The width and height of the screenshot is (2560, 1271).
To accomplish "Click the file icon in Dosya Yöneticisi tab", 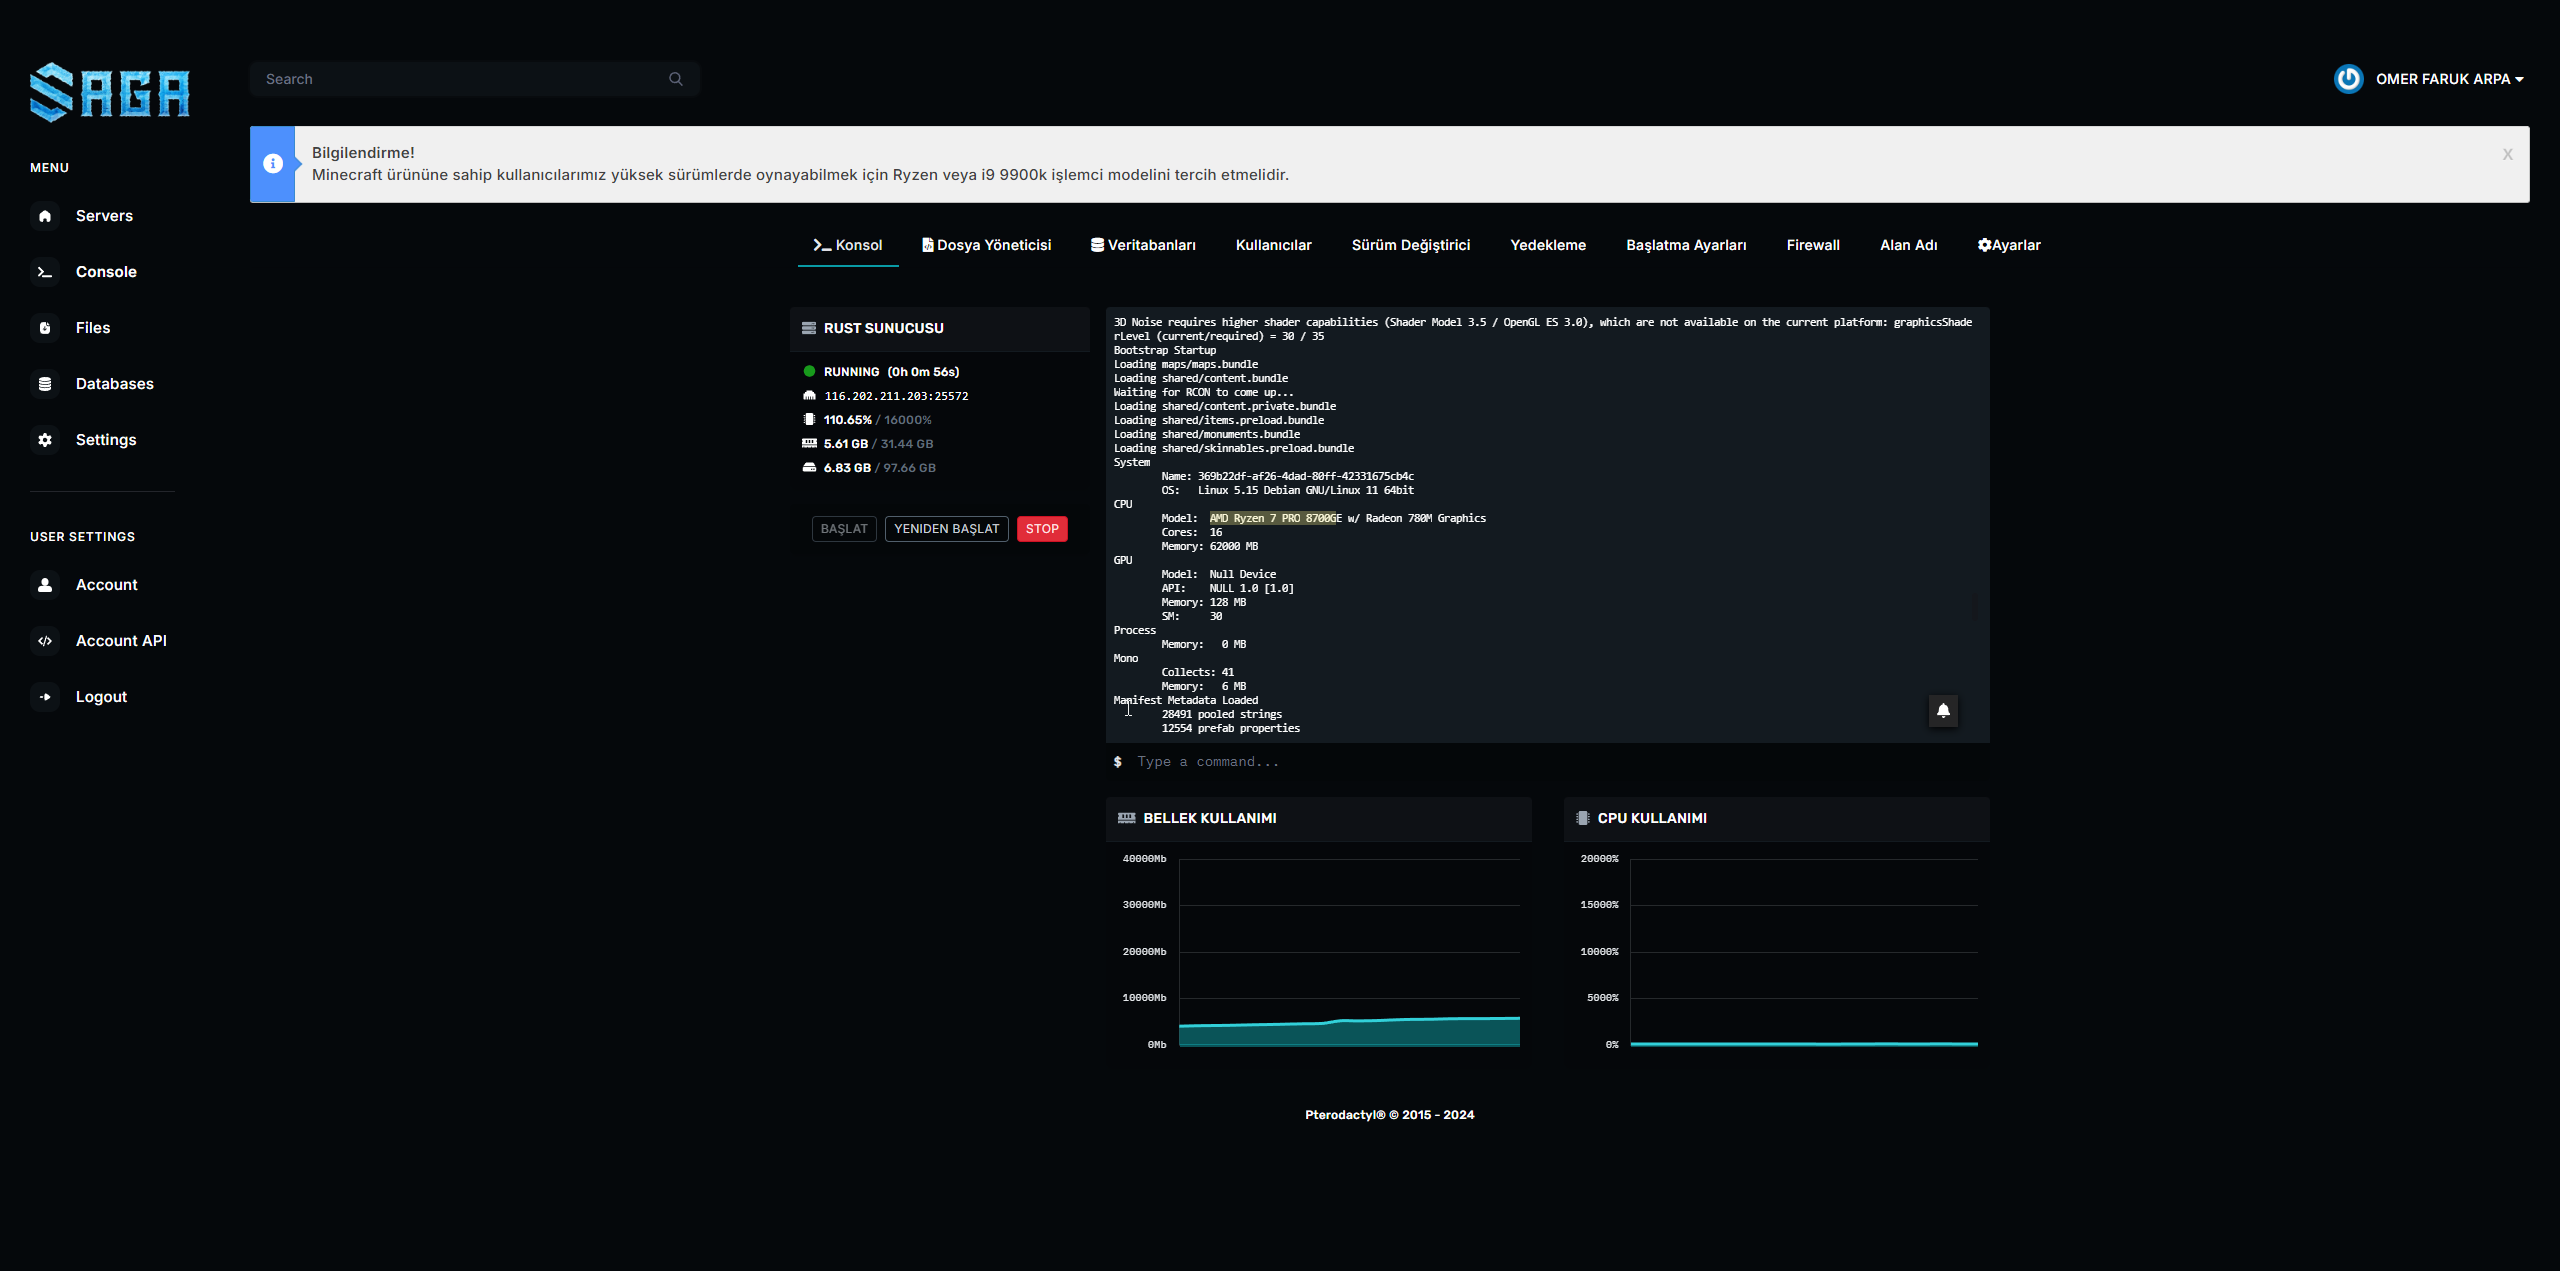I will [x=928, y=245].
